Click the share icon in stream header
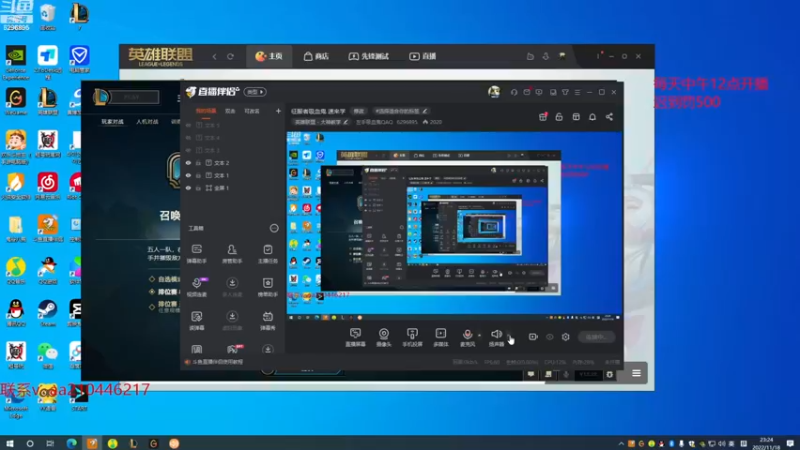 click(x=609, y=117)
